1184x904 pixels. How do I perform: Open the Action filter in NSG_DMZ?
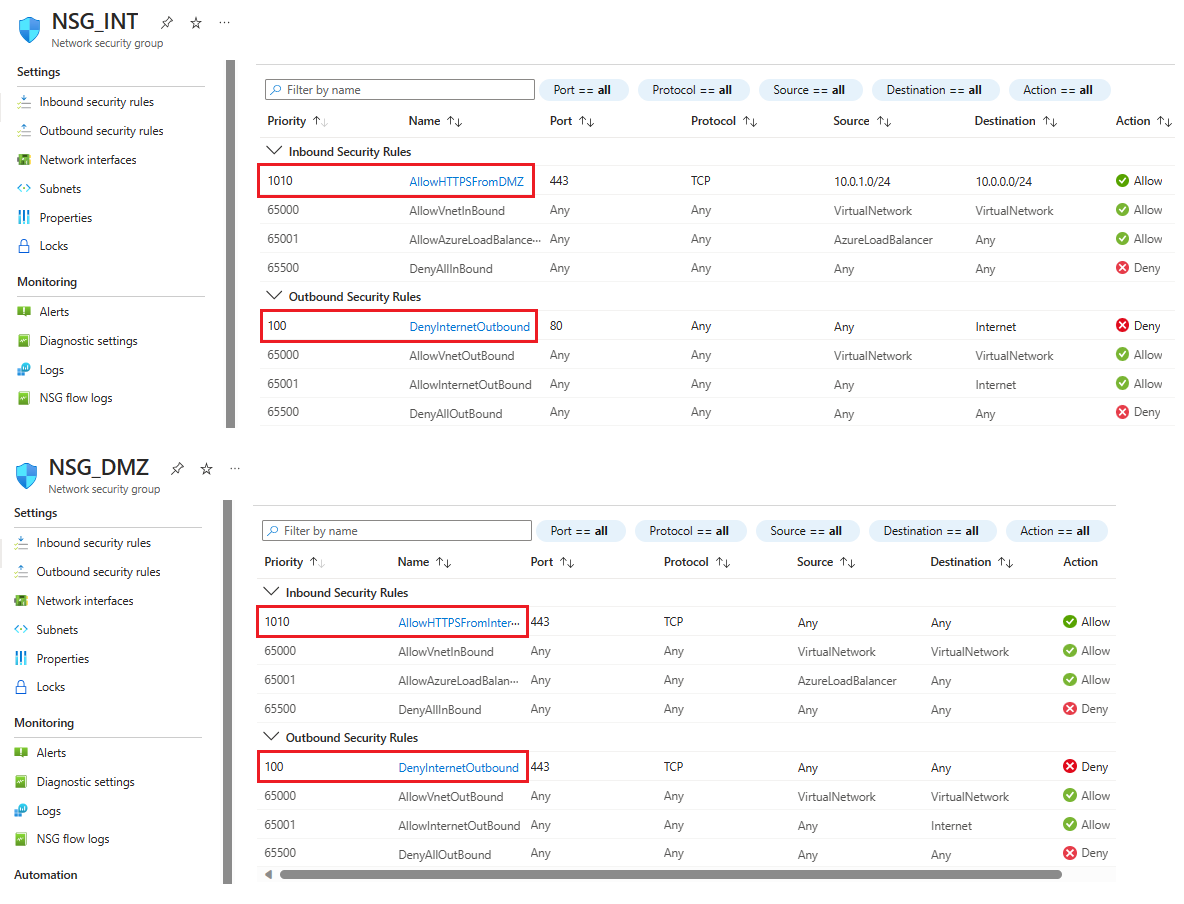1056,531
